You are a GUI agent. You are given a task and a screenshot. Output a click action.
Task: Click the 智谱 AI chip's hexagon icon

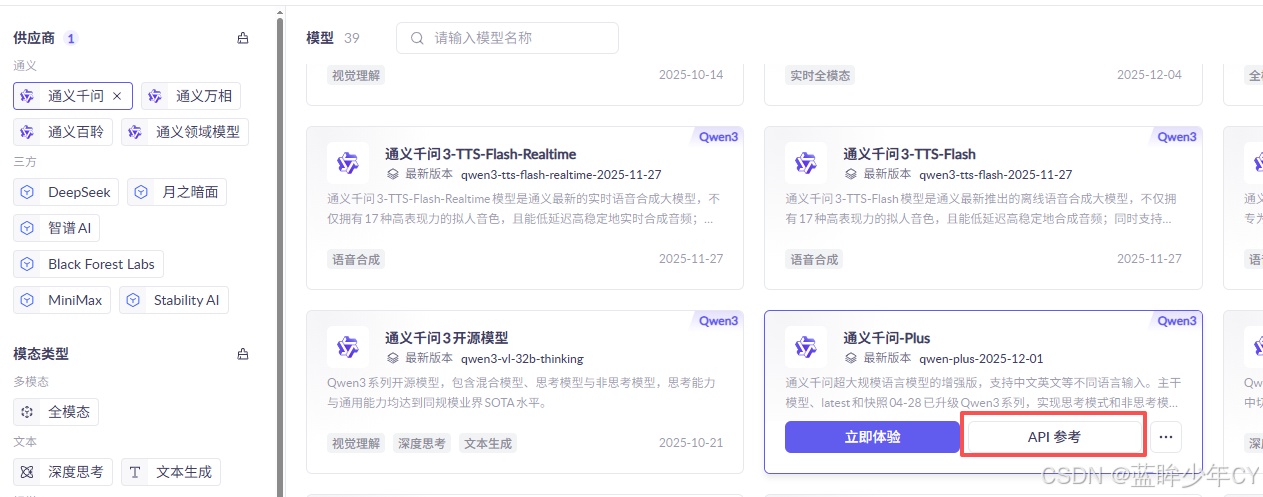pyautogui.click(x=27, y=228)
